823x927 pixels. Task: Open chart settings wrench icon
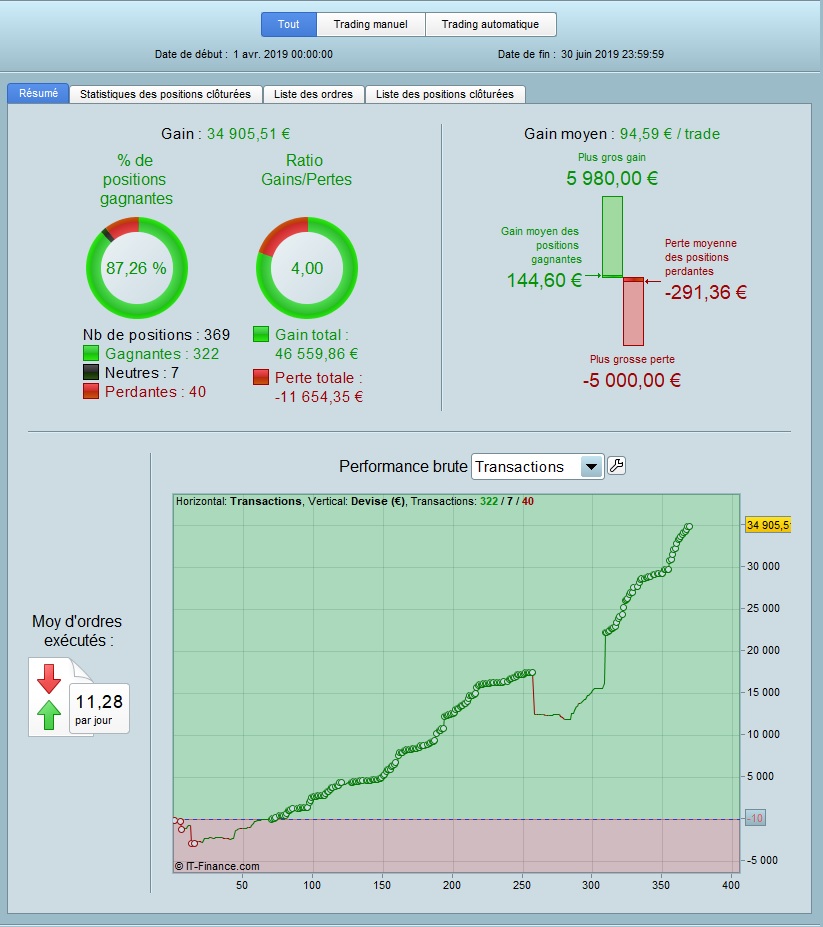(x=616, y=466)
